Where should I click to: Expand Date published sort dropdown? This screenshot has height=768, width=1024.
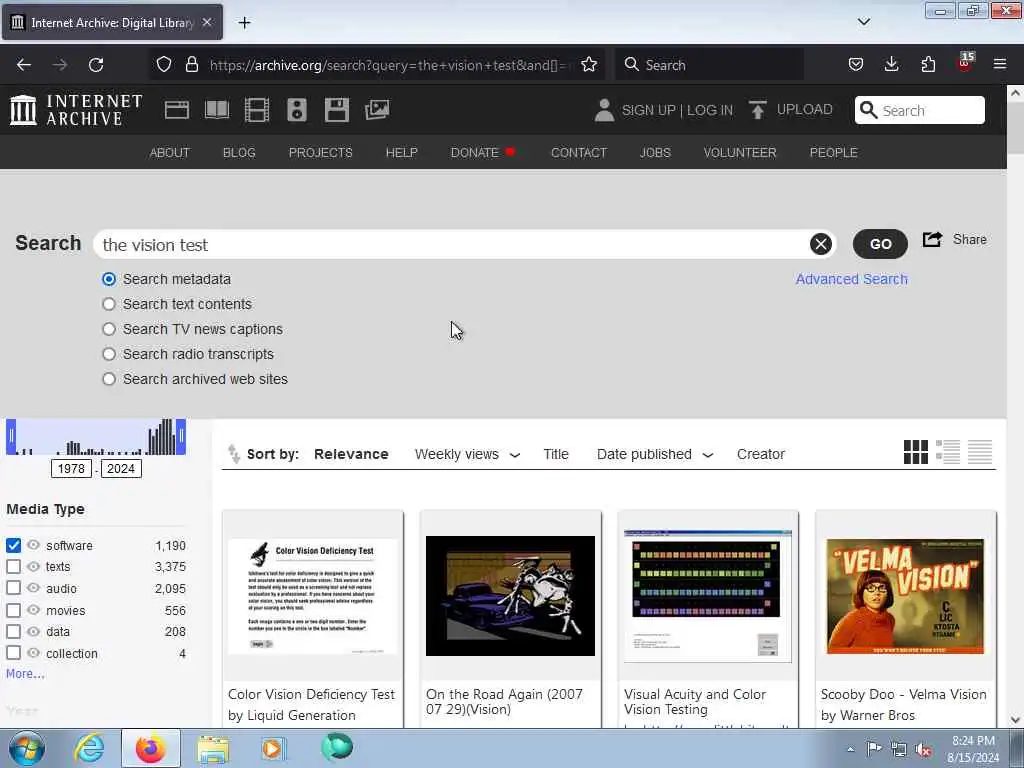click(x=708, y=455)
